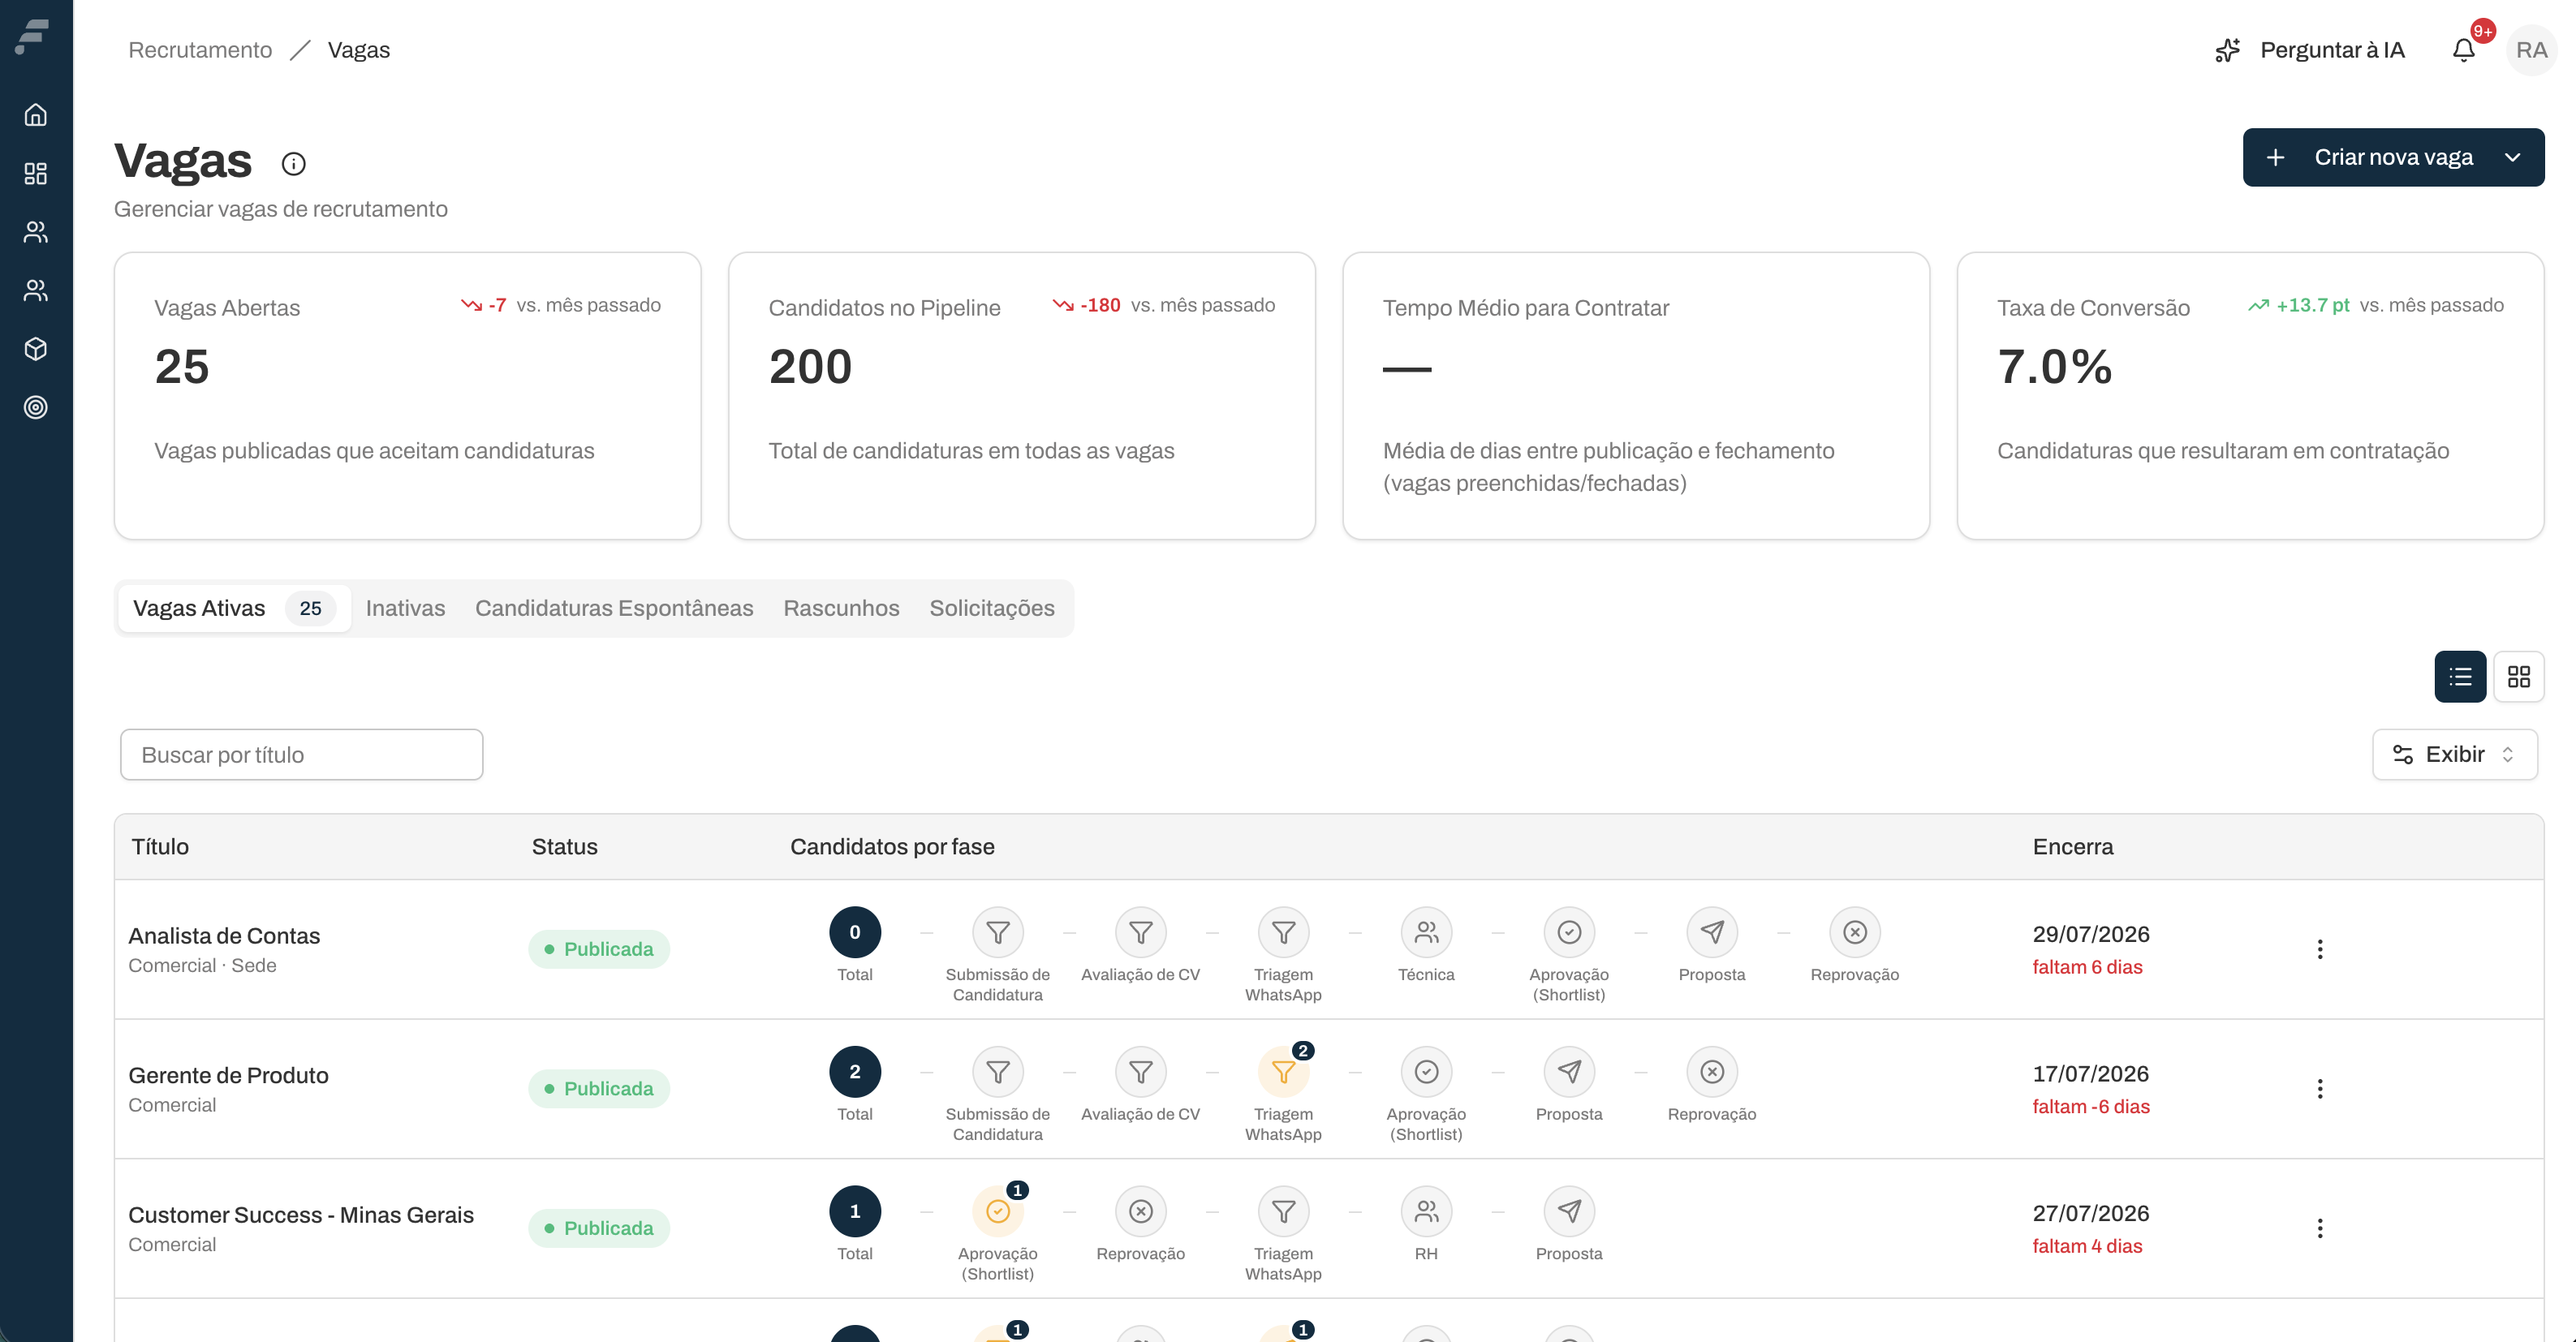Screen dimensions: 2576x1342
Task: Click RH stage for Customer Success row
Action: click(x=1427, y=1211)
